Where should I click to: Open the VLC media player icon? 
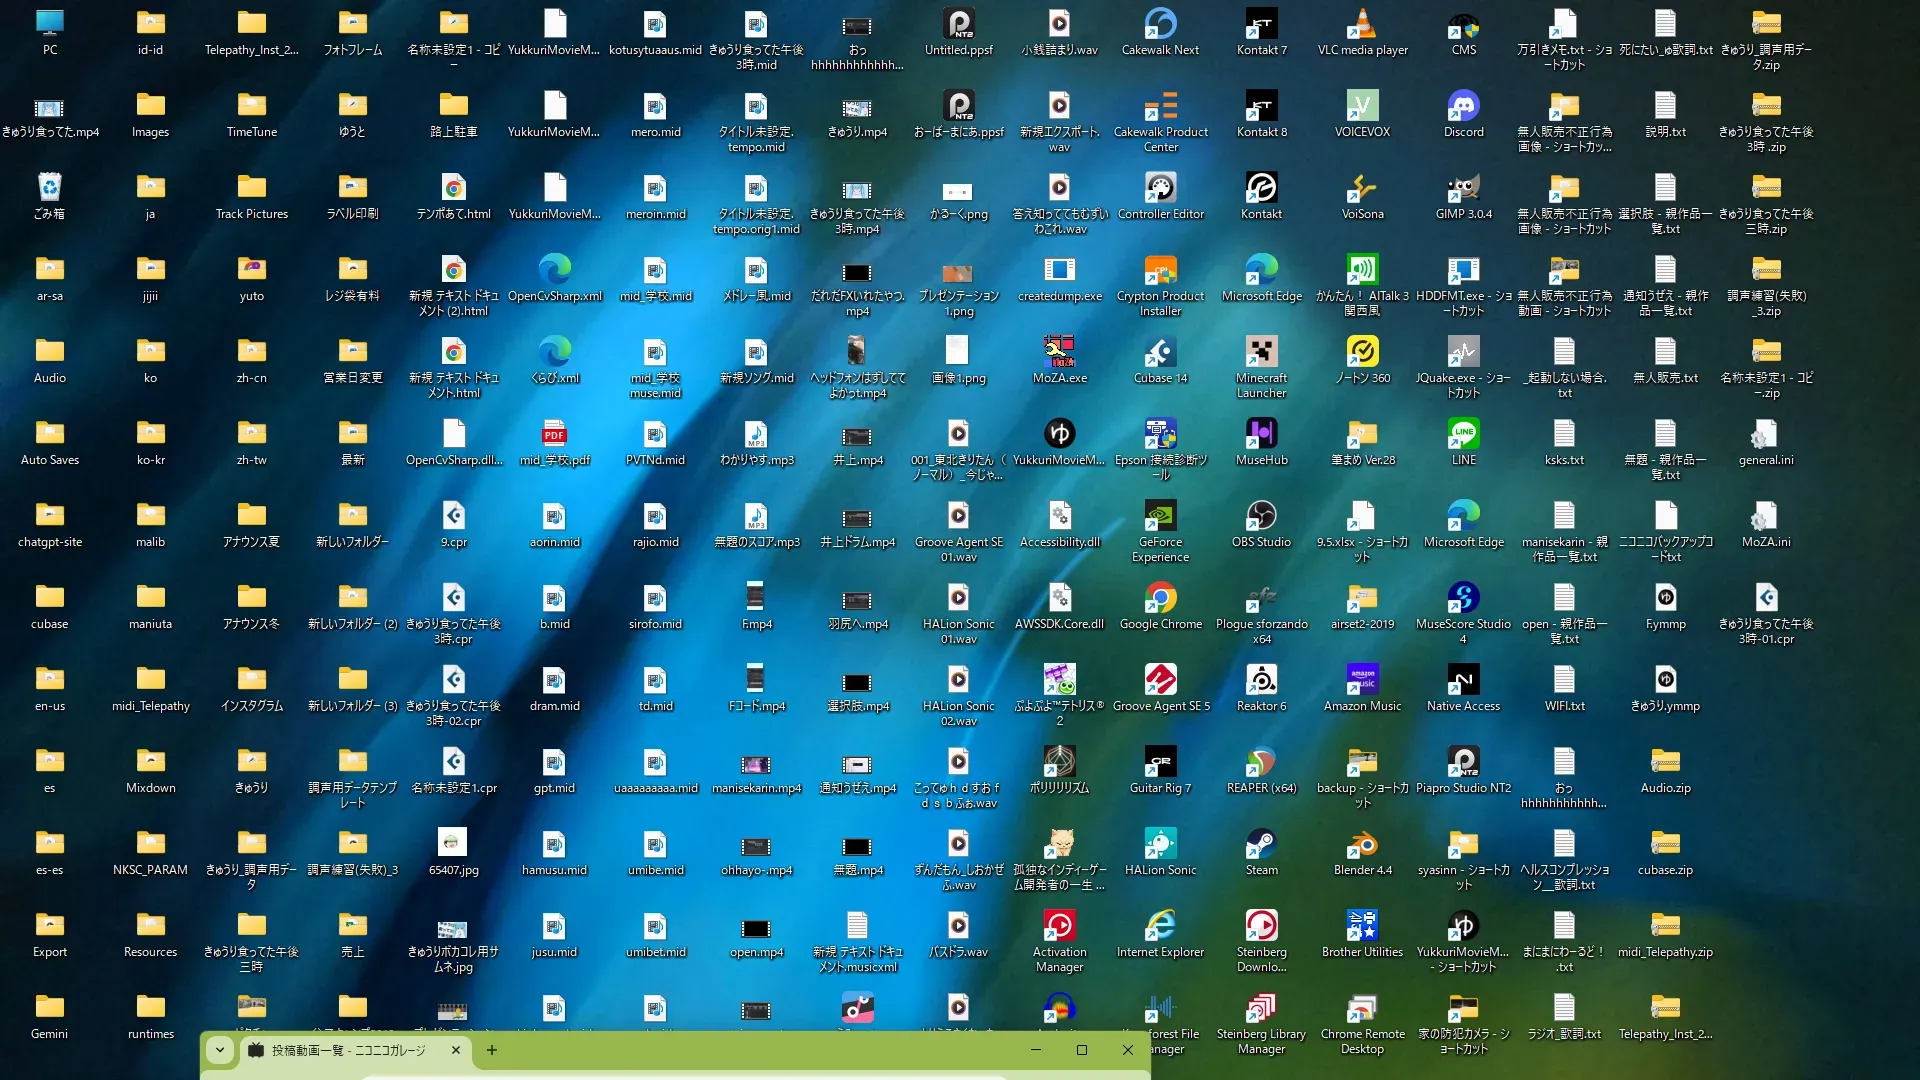[1362, 24]
